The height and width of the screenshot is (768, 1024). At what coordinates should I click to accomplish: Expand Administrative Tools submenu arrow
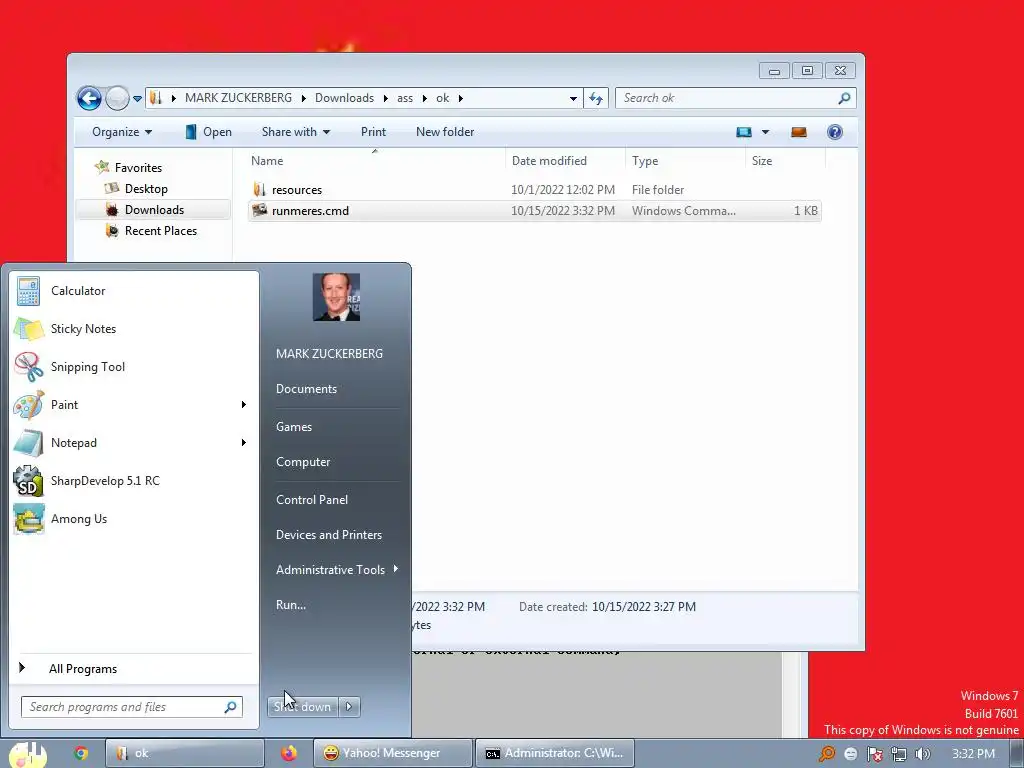[396, 569]
